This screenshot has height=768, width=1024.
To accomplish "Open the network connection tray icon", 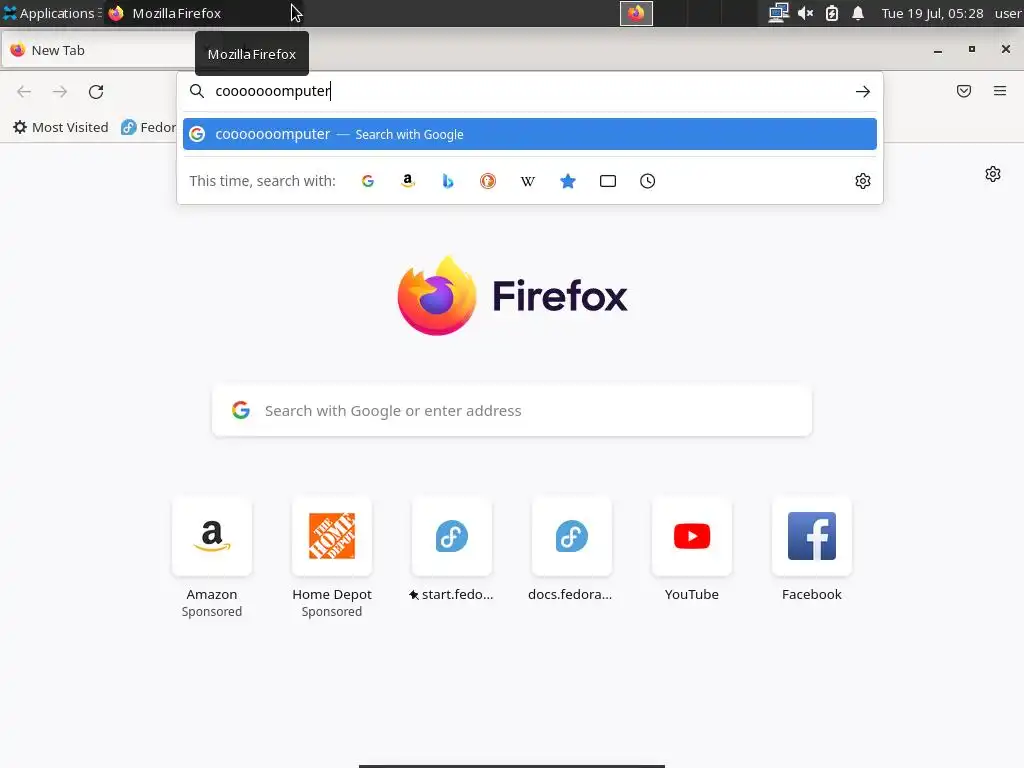I will (x=778, y=13).
